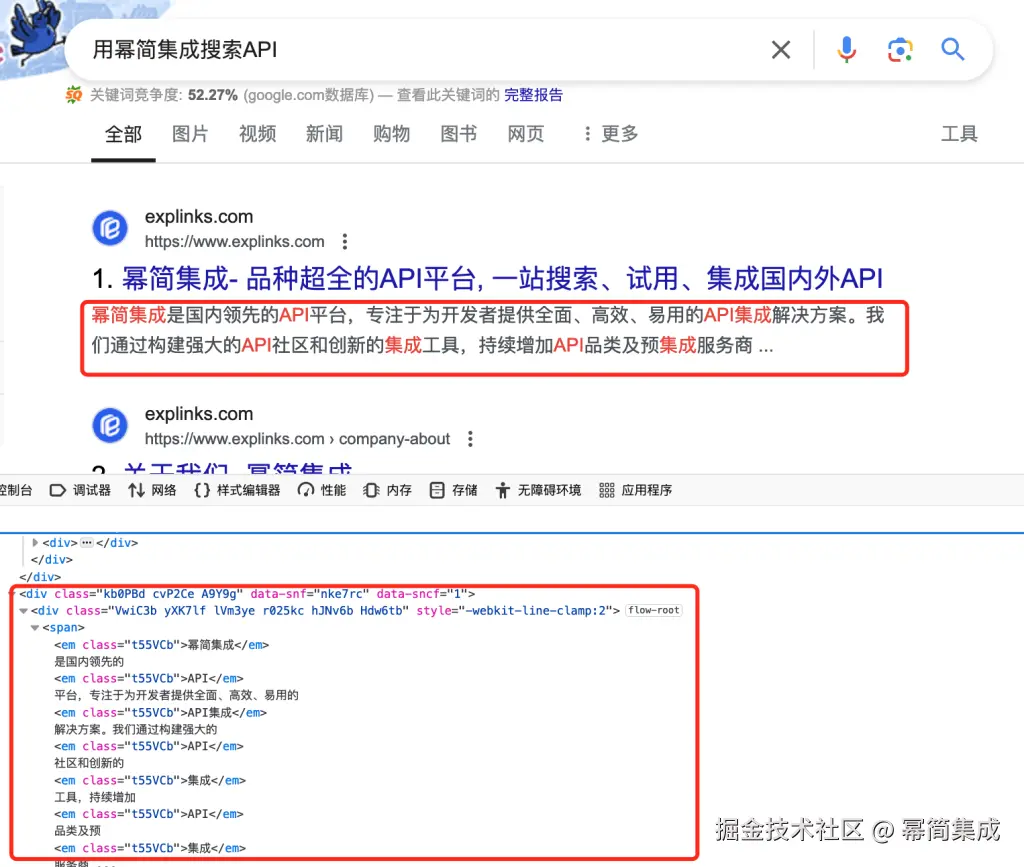Click the favicon of the company-about result
This screenshot has height=867, width=1024.
tap(110, 426)
